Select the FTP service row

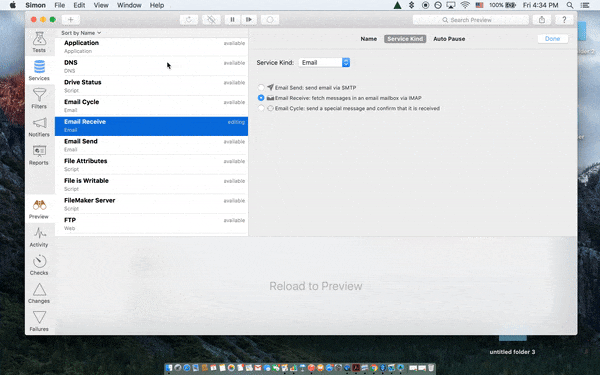click(x=152, y=224)
